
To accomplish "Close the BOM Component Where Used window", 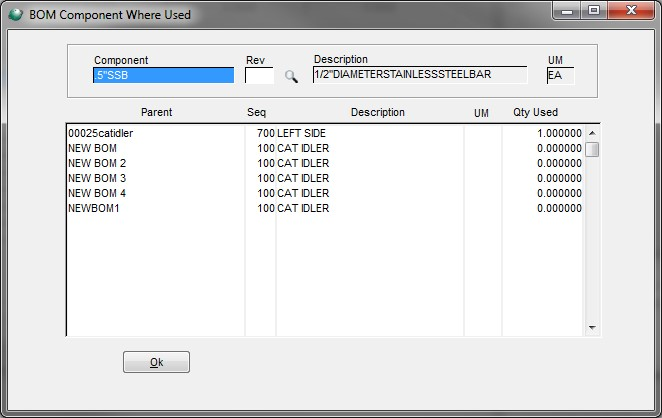I will 631,11.
